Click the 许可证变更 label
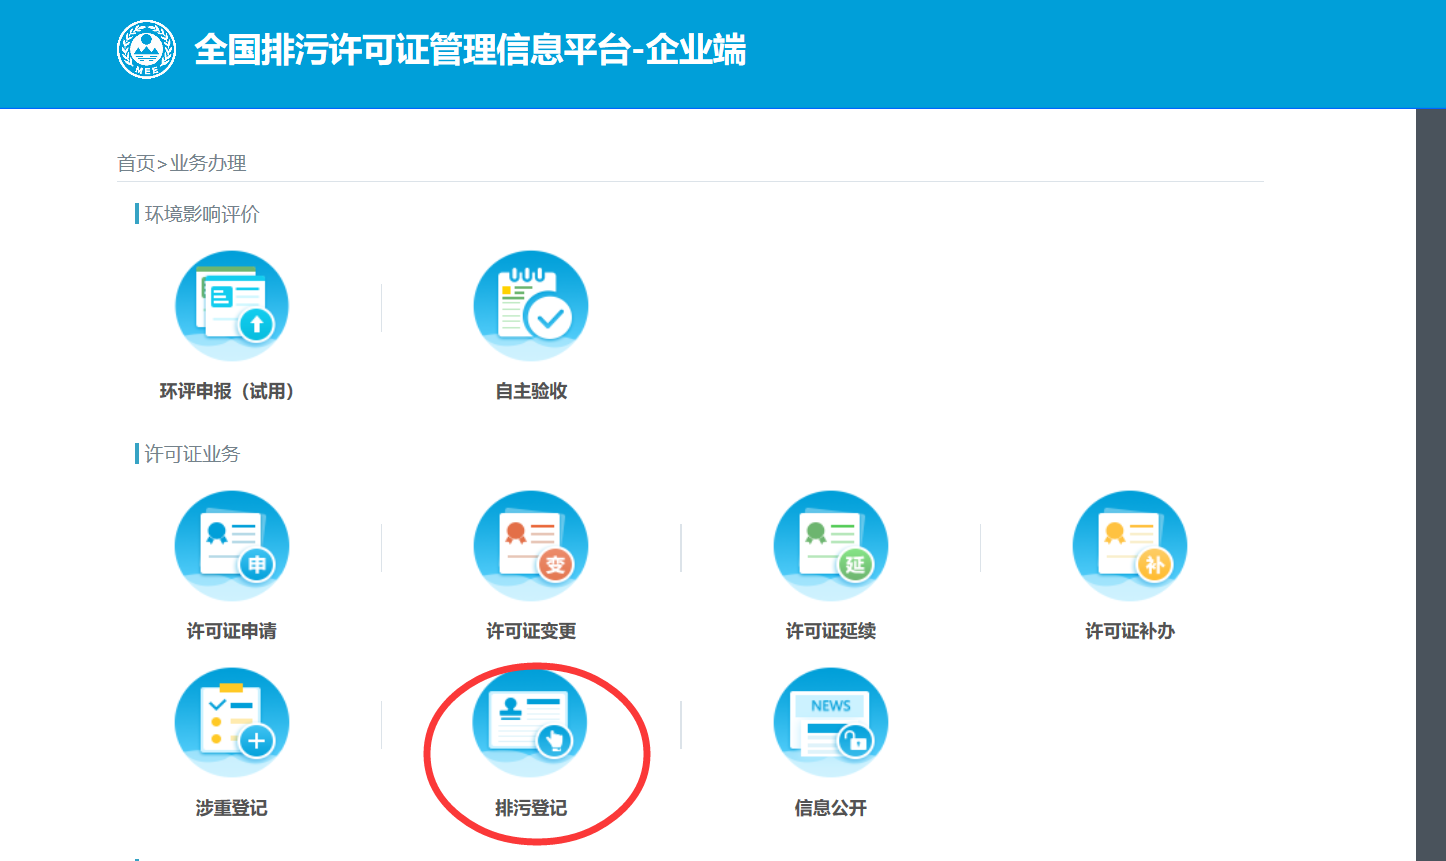 click(531, 631)
